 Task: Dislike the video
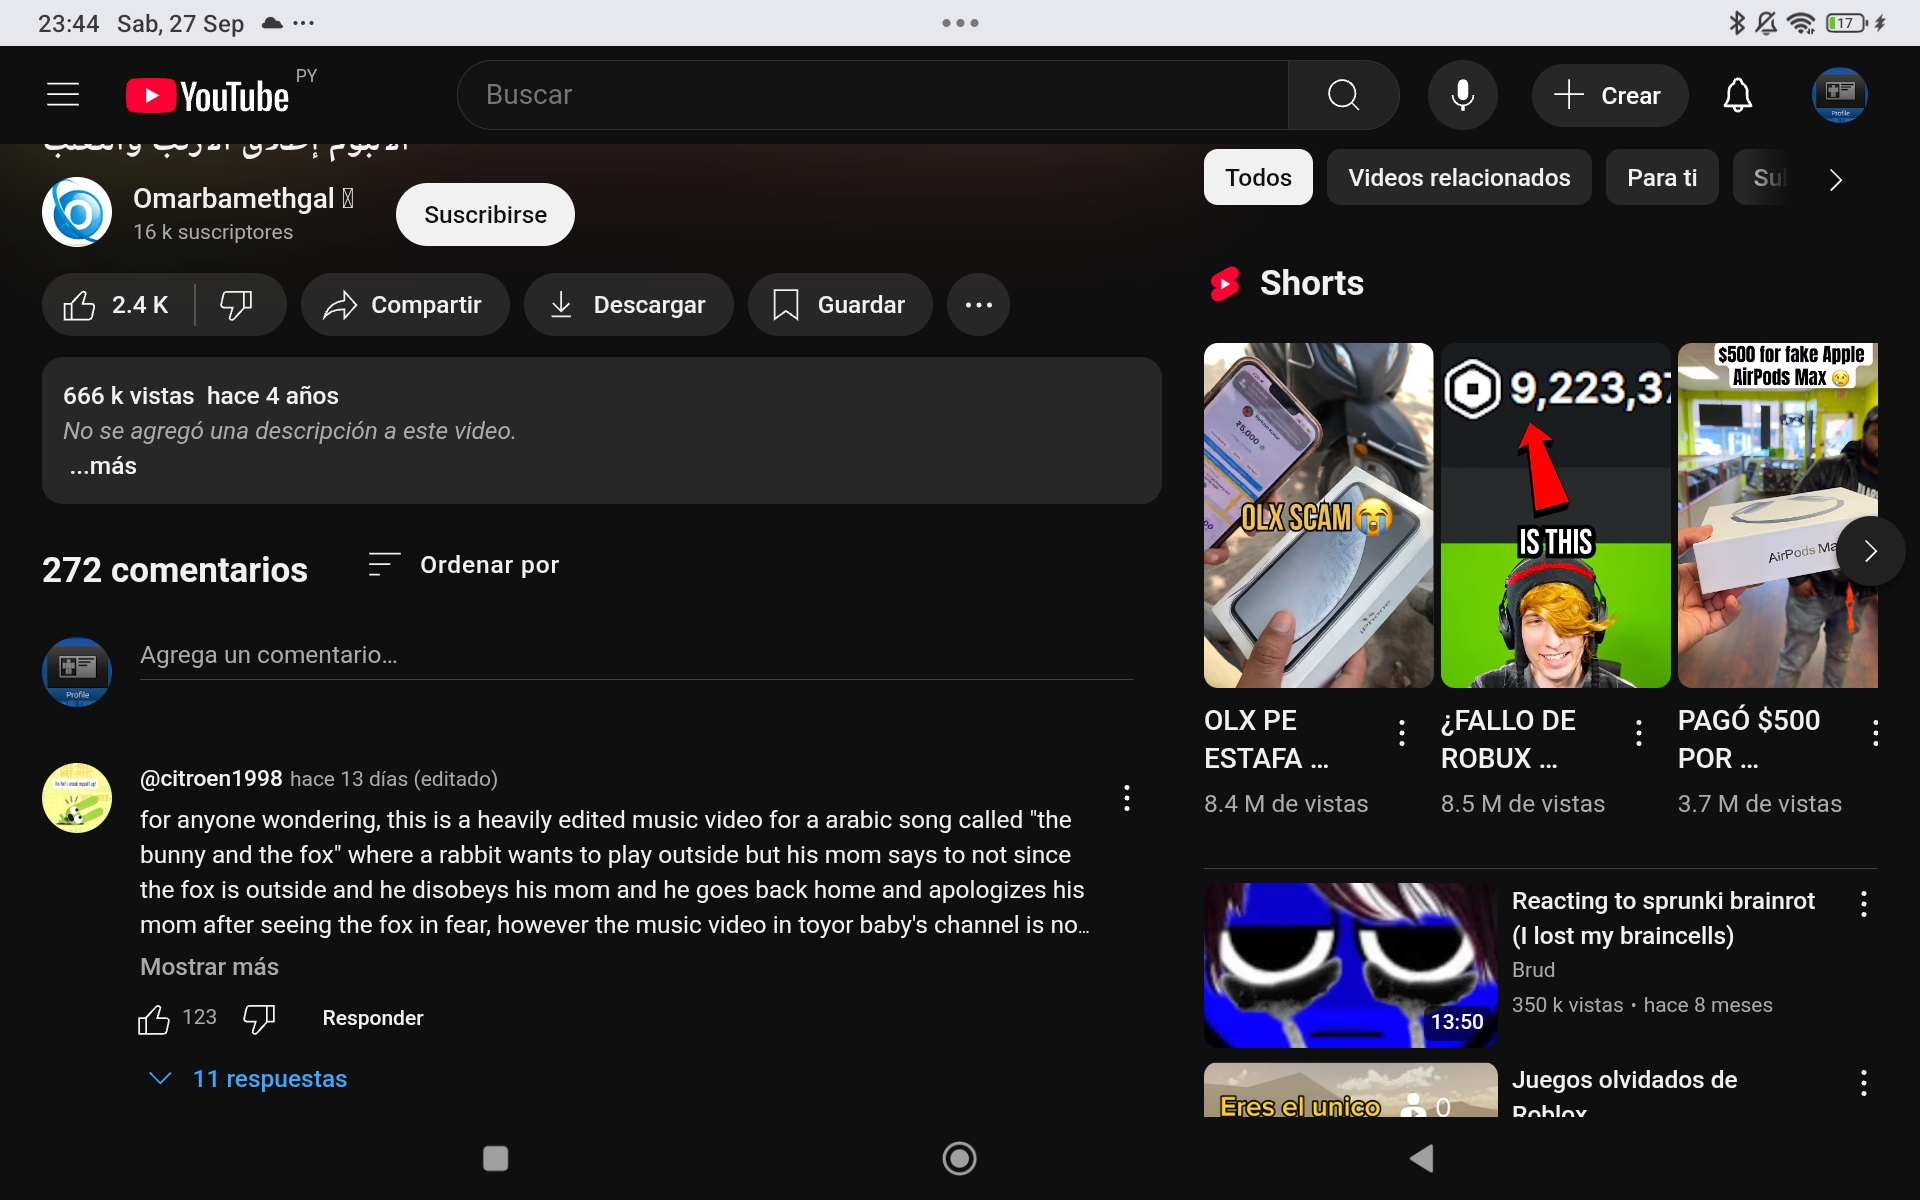pyautogui.click(x=237, y=305)
